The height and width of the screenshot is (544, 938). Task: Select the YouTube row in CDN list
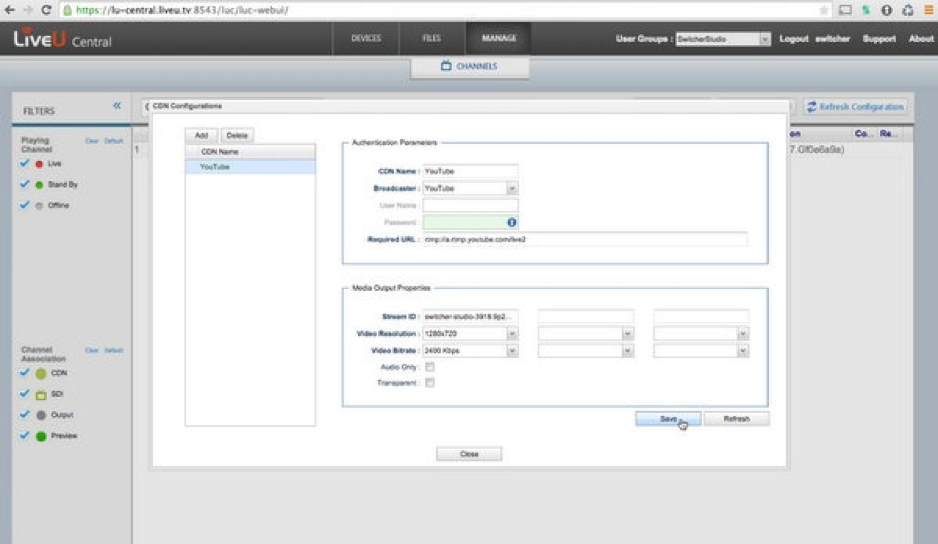point(250,167)
